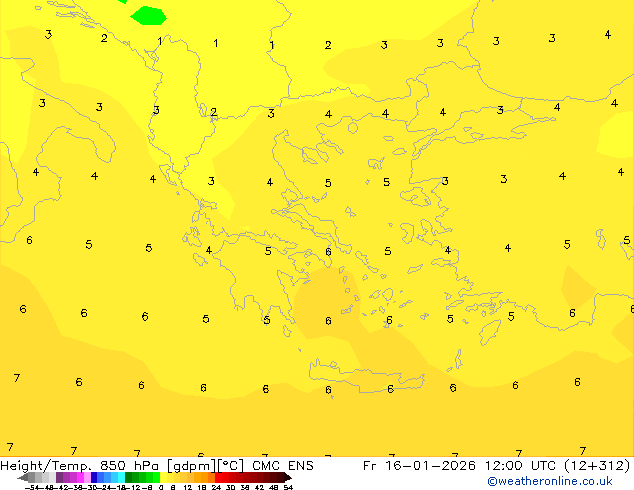Image resolution: width=634 pixels, height=490 pixels.
Task: Pick the cyan legend swatch near -18
Action: click(121, 478)
